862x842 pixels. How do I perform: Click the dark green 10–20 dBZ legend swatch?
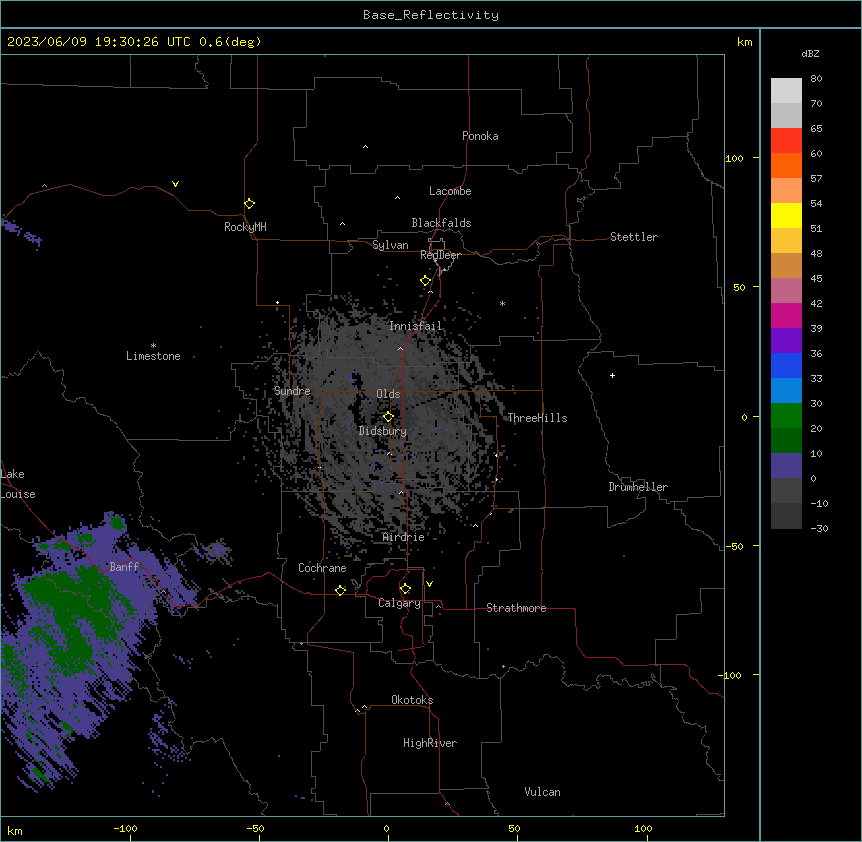[786, 441]
